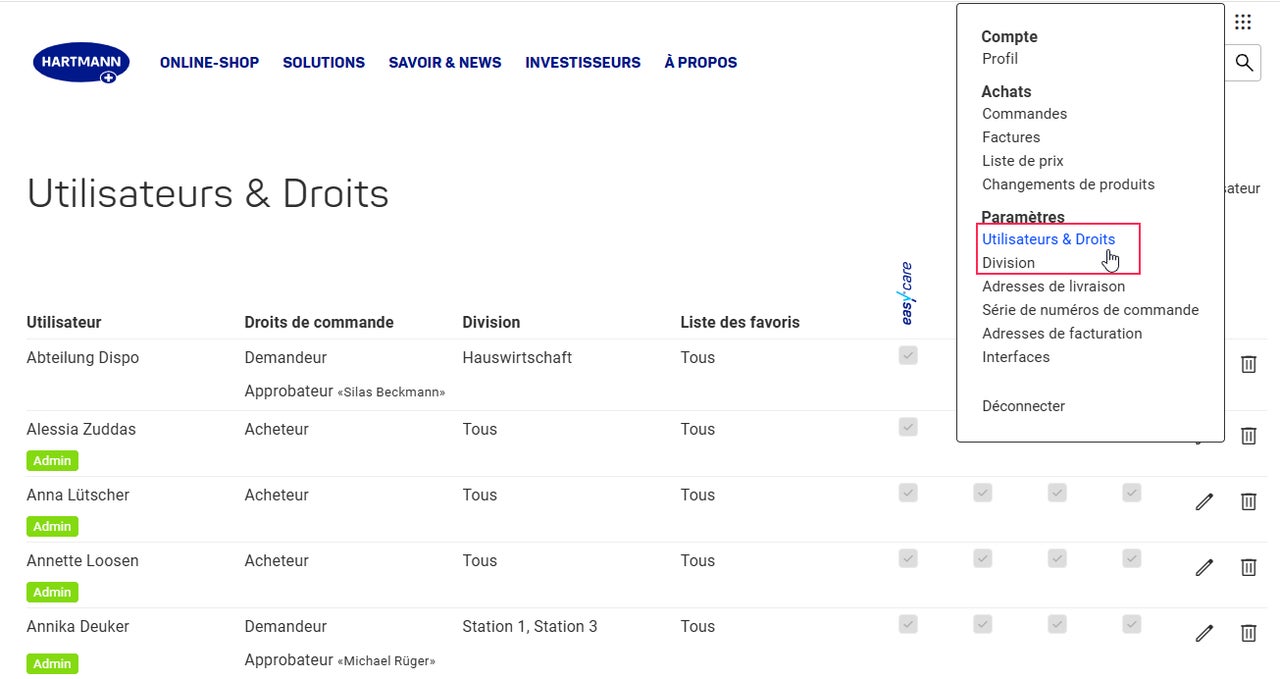1280x679 pixels.
Task: Click the Division column header
Action: point(491,322)
